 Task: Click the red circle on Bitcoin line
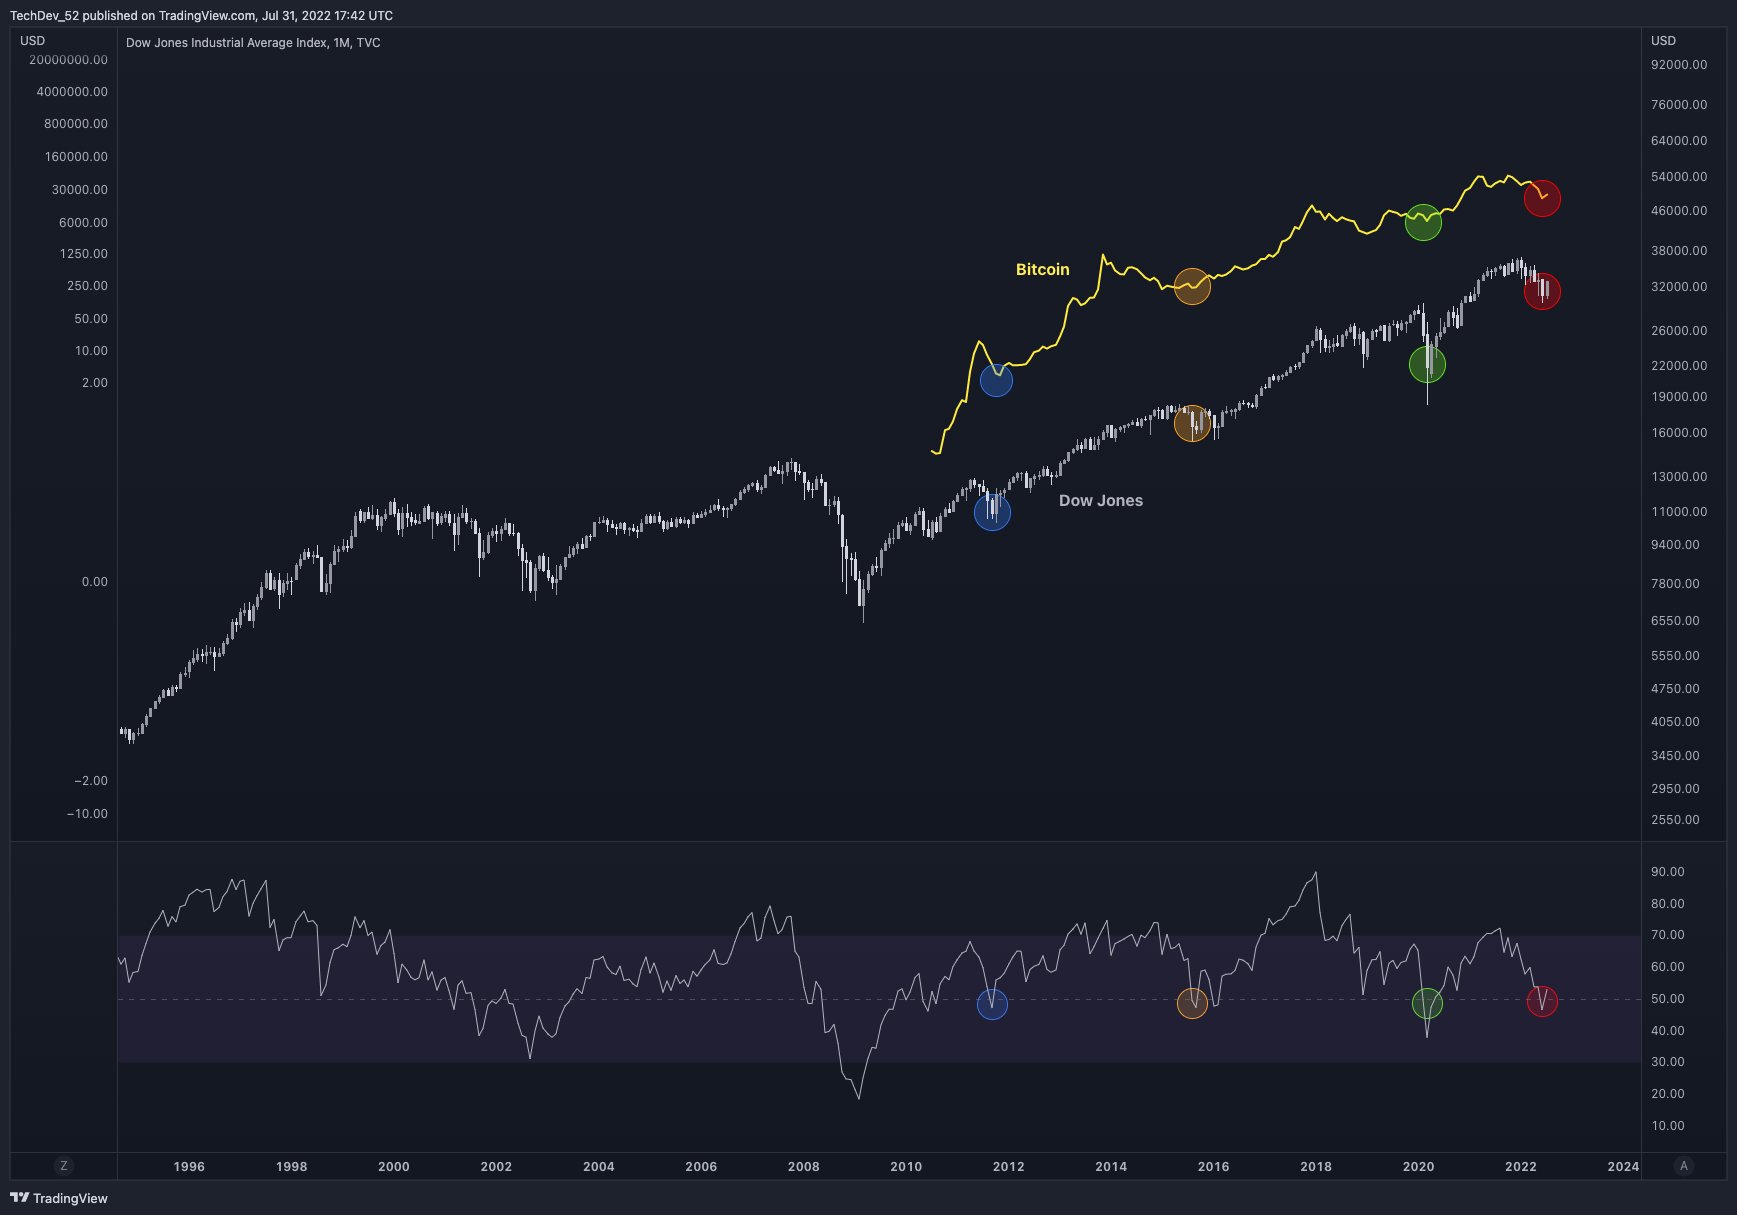tap(1542, 199)
